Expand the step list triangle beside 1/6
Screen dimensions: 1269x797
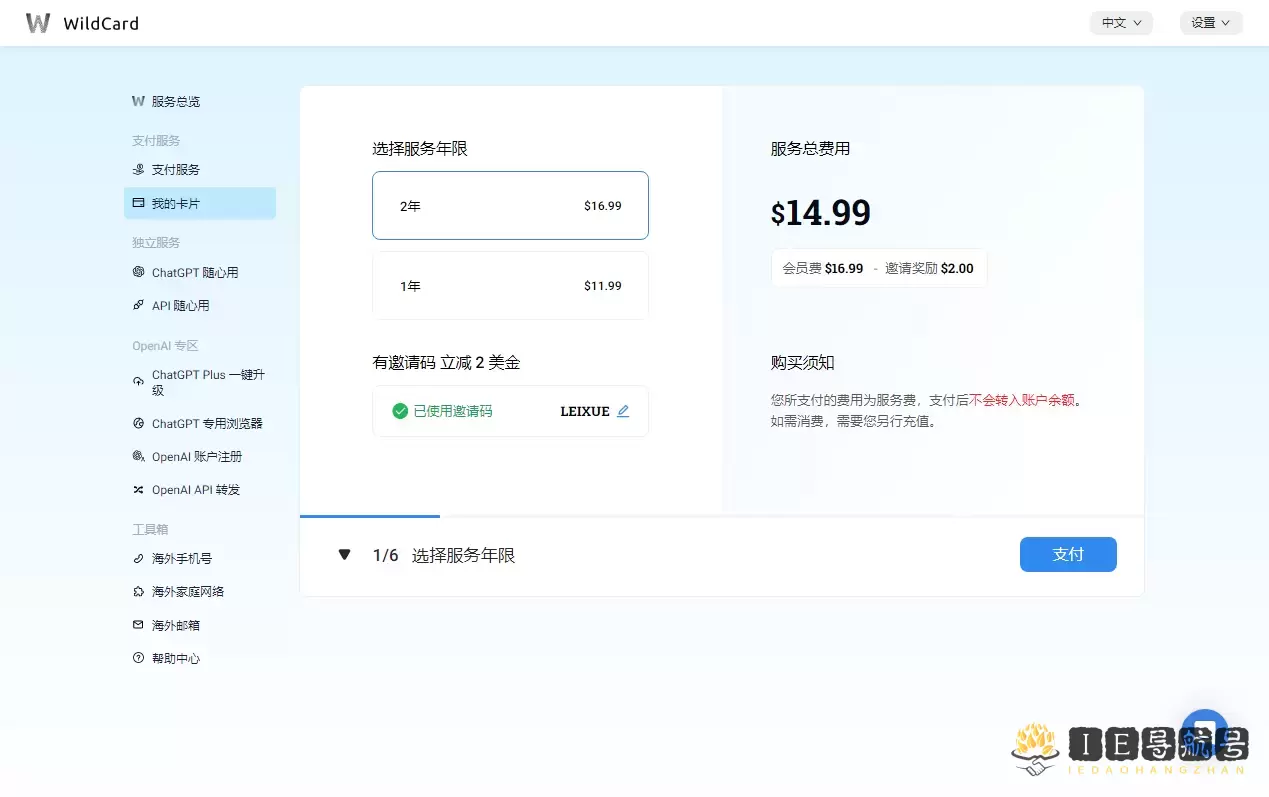click(345, 555)
